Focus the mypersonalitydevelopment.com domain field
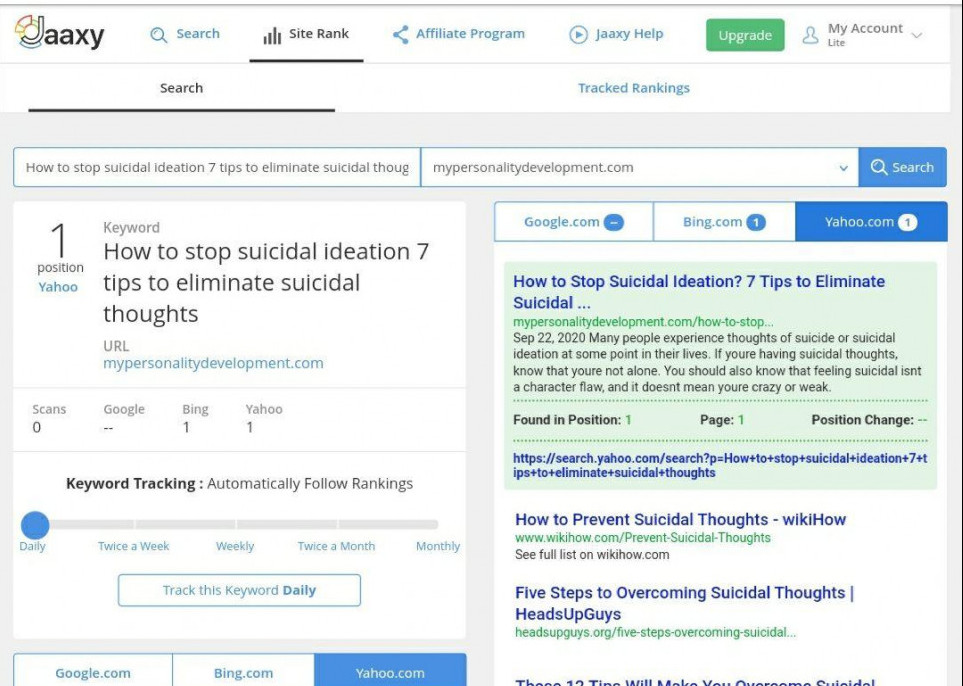This screenshot has height=686, width=963. point(639,167)
